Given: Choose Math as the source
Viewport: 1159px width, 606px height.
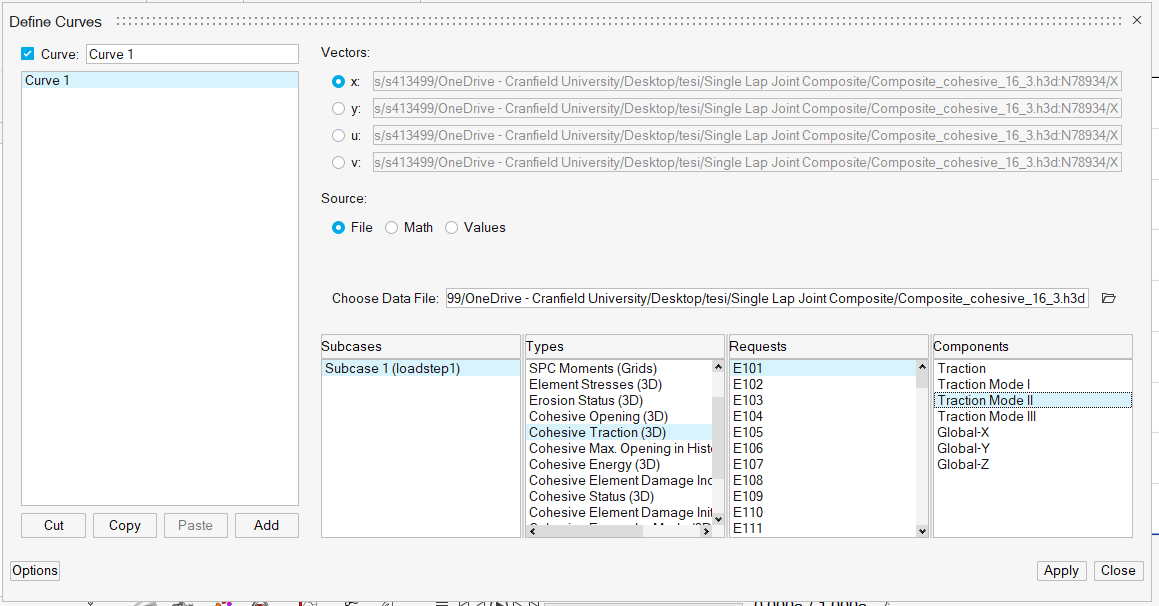Looking at the screenshot, I should click(392, 228).
